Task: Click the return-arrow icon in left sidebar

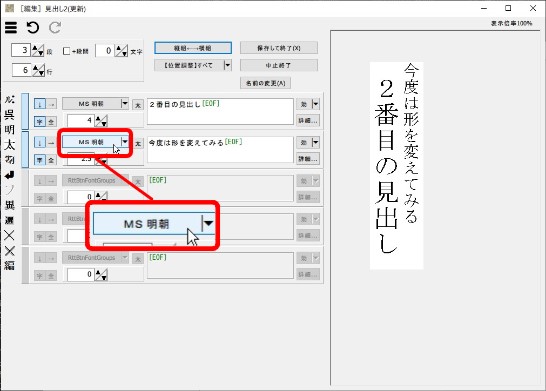Action: point(9,175)
